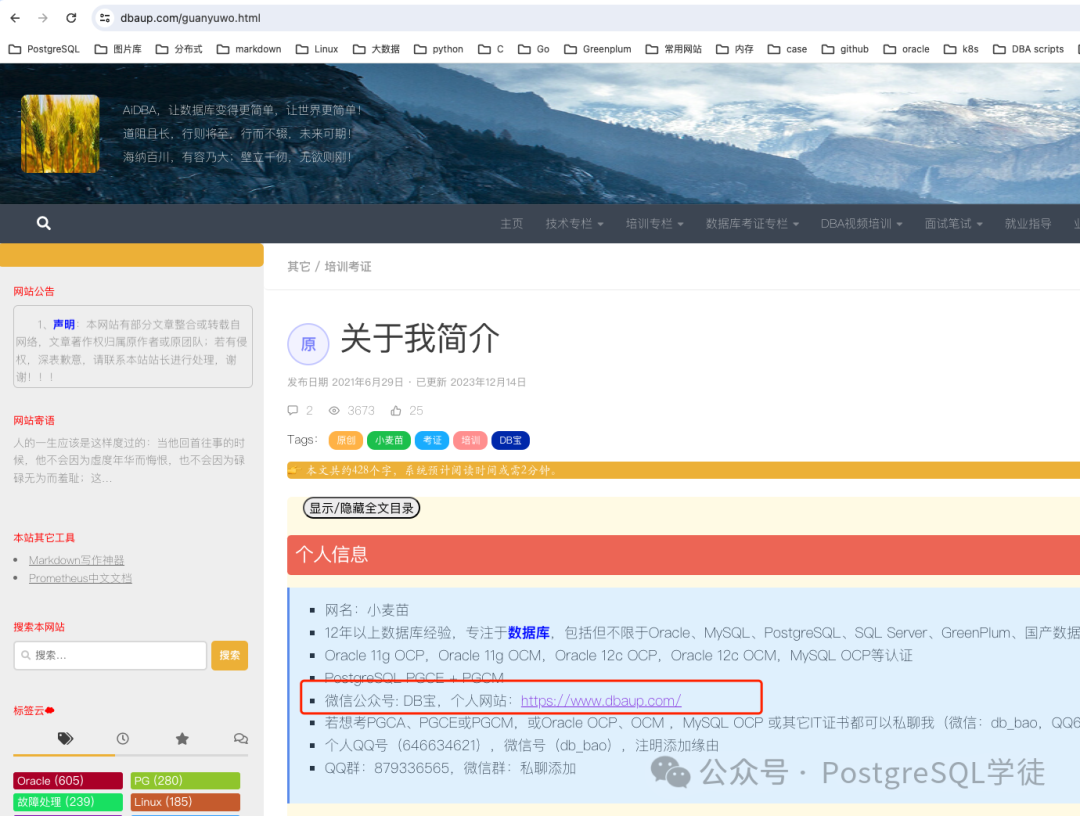Click the eye views icon under title
Viewport: 1080px width, 816px height.
[334, 410]
